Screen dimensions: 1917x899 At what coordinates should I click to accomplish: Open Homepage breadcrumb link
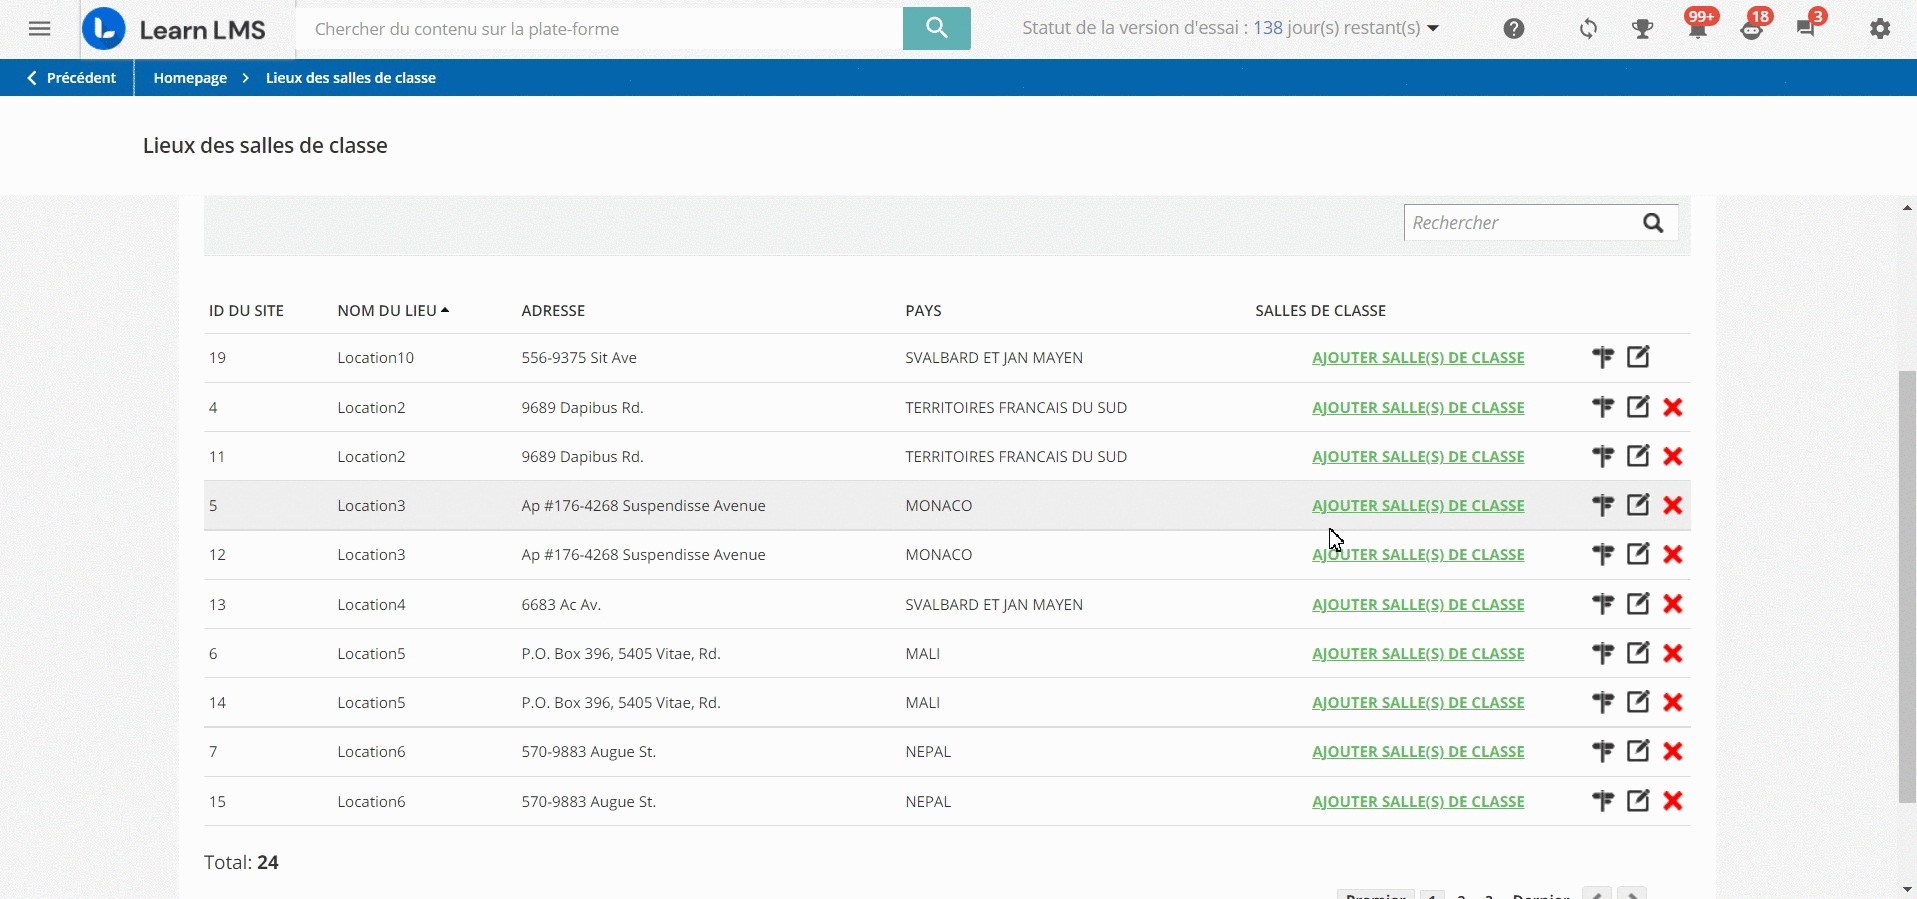click(190, 78)
